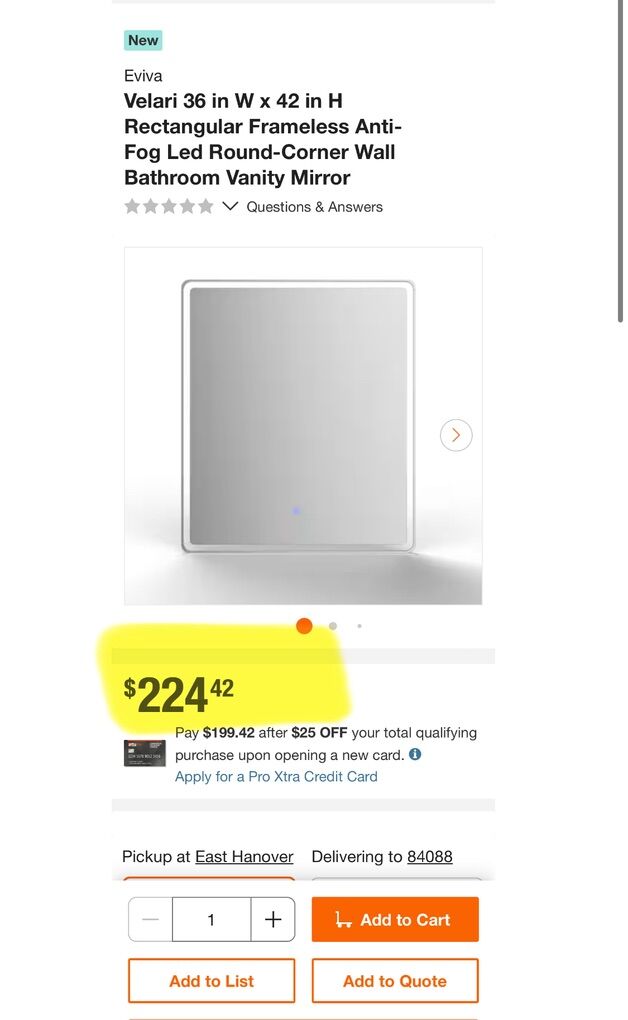The width and height of the screenshot is (628, 1020).
Task: Open the Questions & Answers link
Action: click(x=314, y=207)
